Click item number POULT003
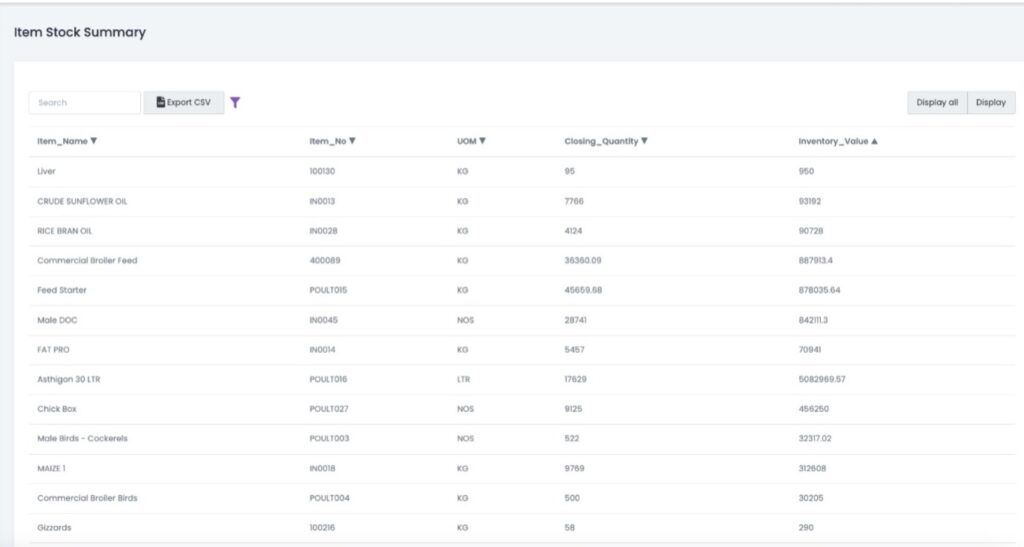Screen dimensions: 1024x547 (329, 438)
